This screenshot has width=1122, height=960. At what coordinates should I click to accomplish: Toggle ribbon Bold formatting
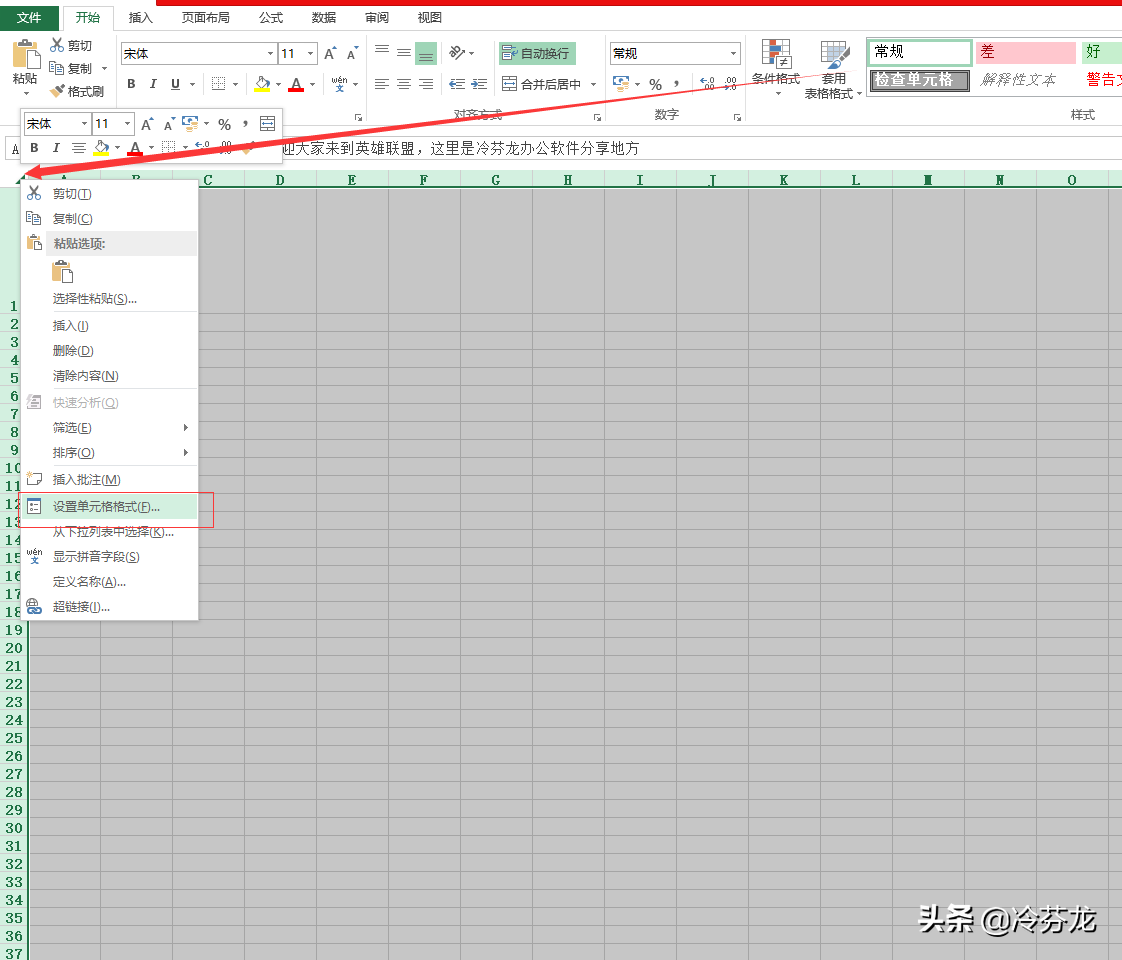tap(131, 84)
